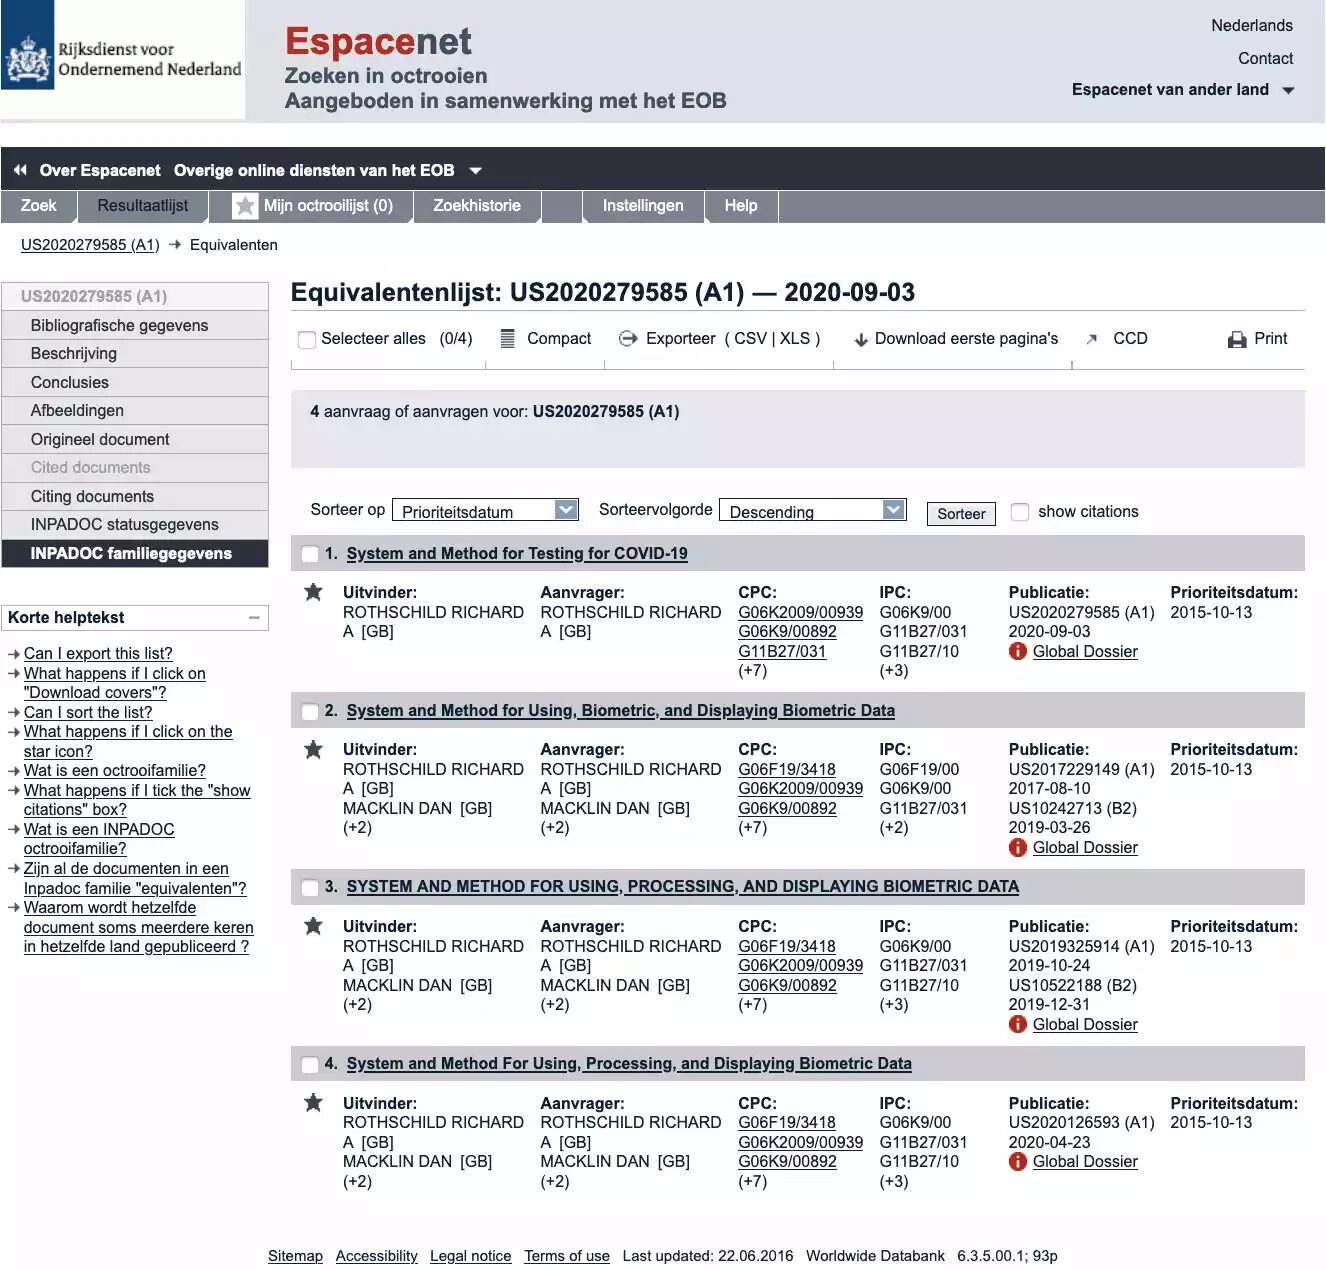Open Origineel document in sidebar
The height and width of the screenshot is (1270, 1326).
[x=135, y=440]
